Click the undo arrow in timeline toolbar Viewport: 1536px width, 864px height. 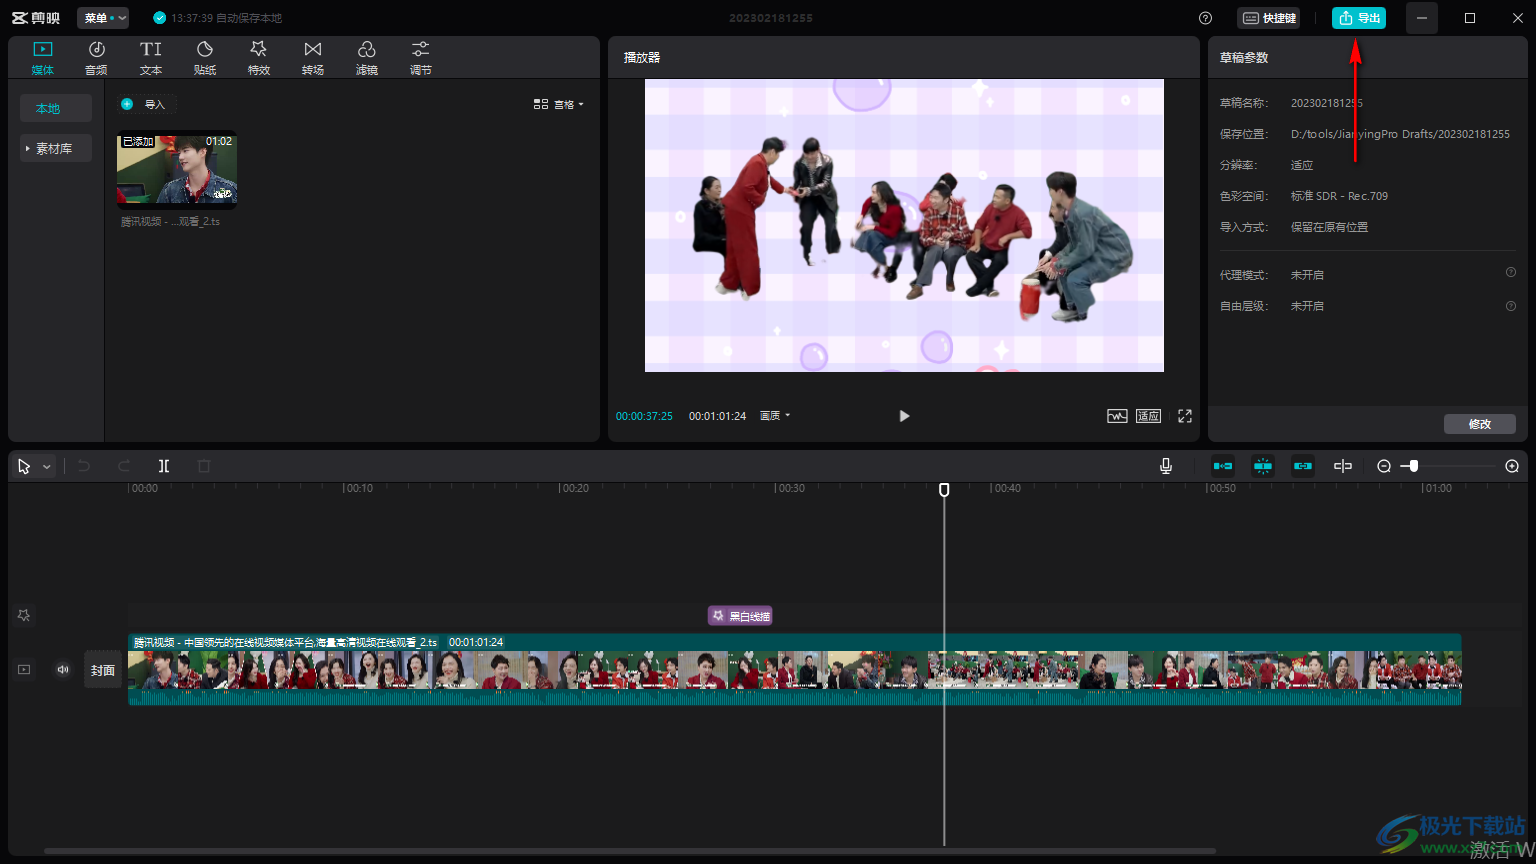[x=84, y=466]
